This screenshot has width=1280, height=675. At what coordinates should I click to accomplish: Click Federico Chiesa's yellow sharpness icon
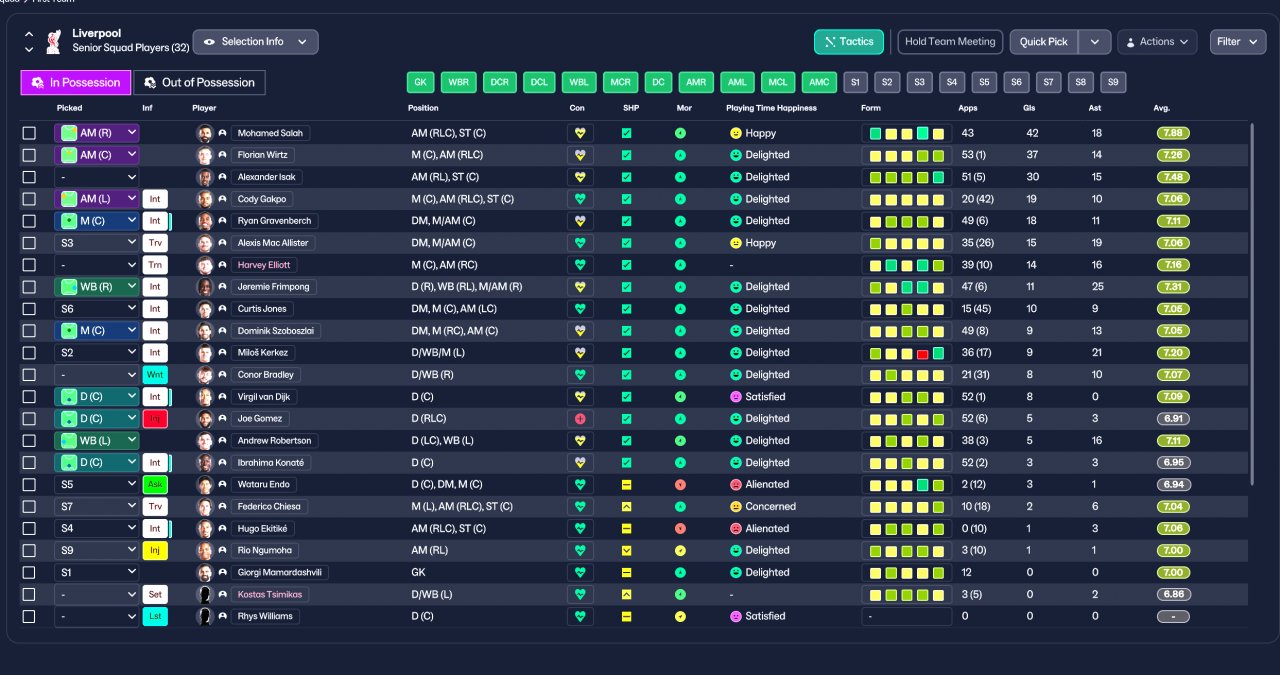click(x=627, y=507)
